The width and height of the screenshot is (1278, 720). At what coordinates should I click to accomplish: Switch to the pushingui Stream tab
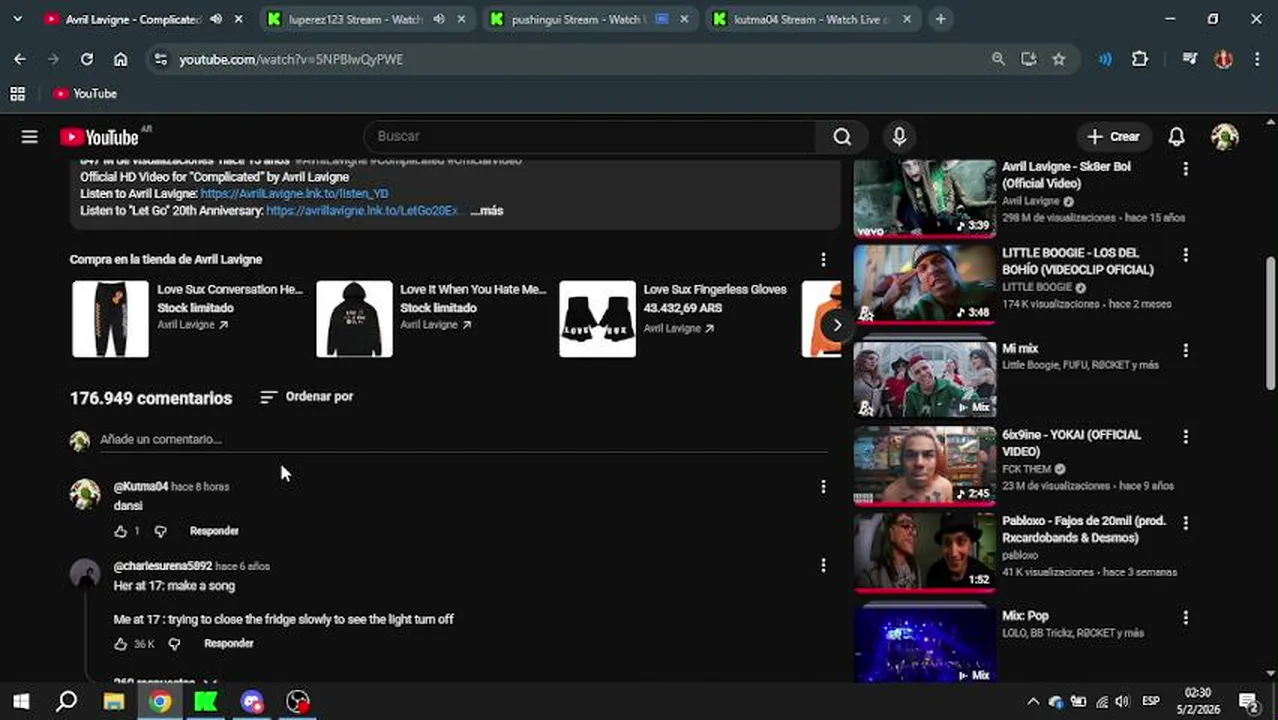588,19
